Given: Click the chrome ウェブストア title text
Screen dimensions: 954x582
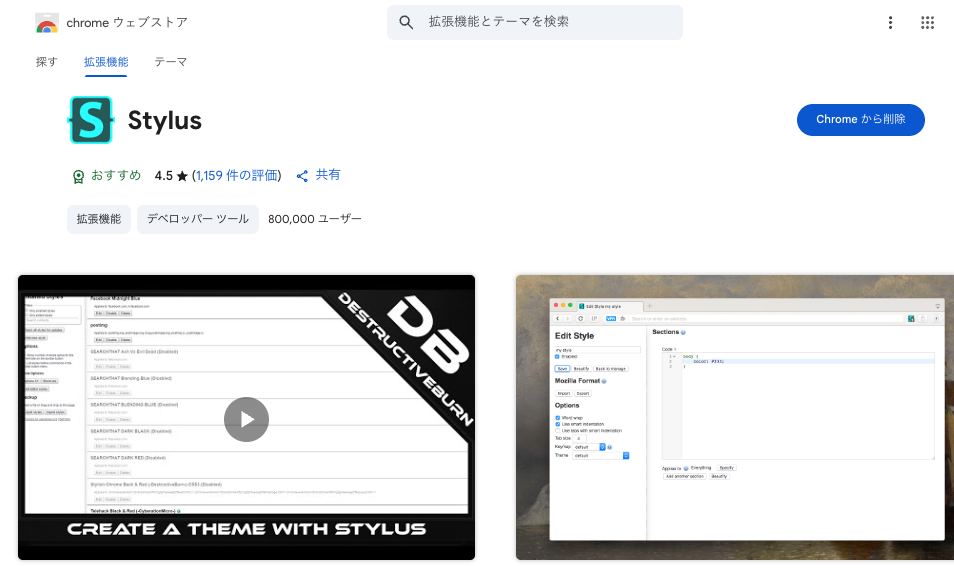Looking at the screenshot, I should pyautogui.click(x=127, y=22).
